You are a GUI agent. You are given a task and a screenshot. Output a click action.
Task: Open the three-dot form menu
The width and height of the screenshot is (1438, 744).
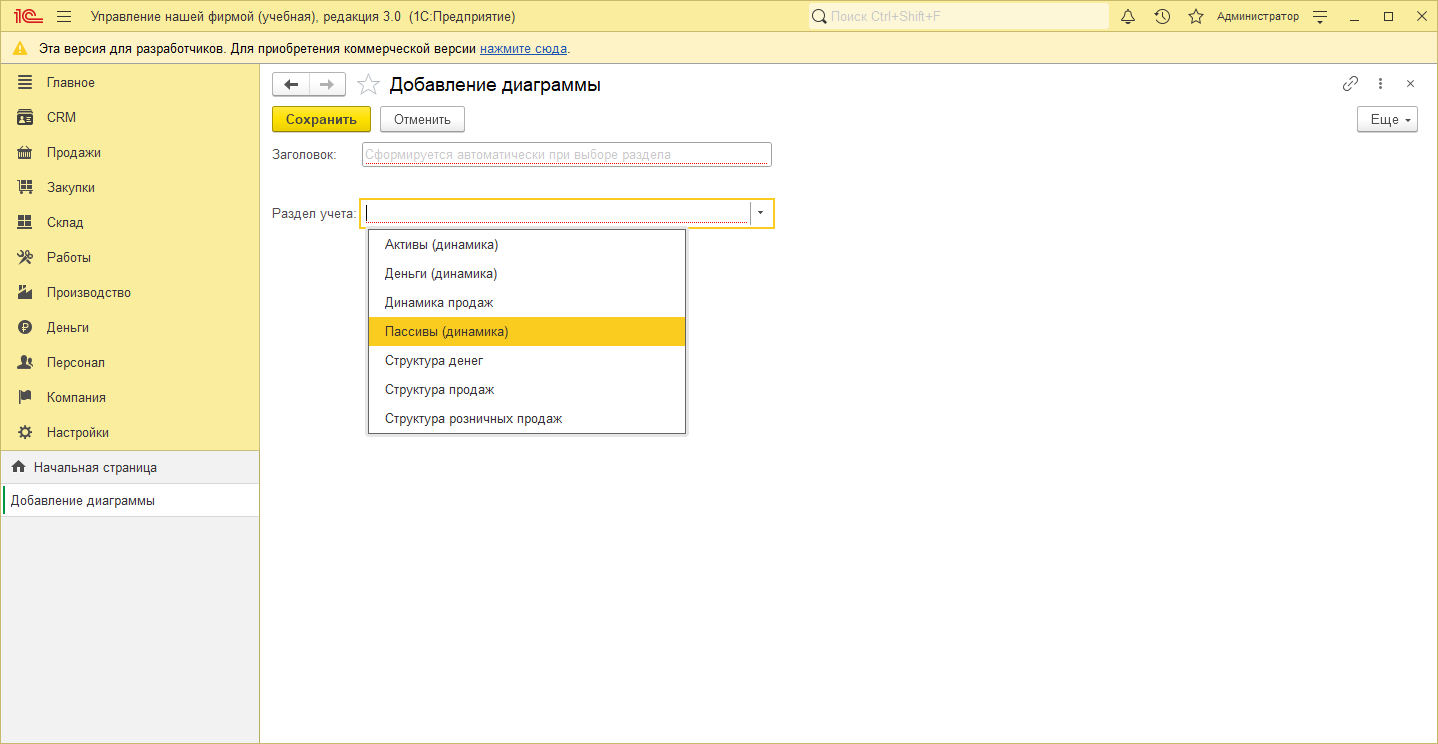tap(1380, 84)
